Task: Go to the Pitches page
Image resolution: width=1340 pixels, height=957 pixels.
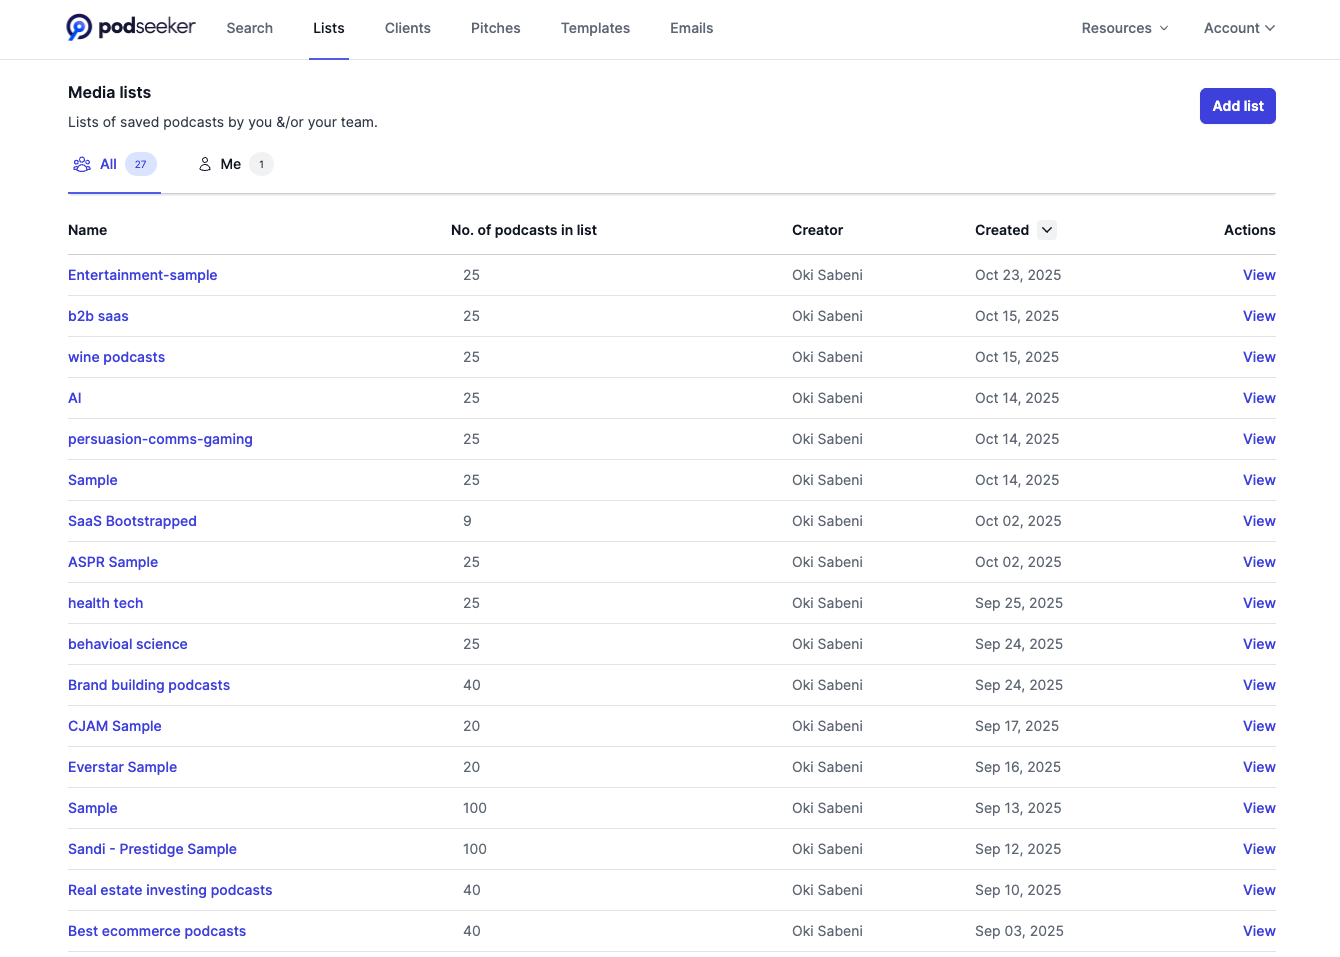Action: click(495, 28)
